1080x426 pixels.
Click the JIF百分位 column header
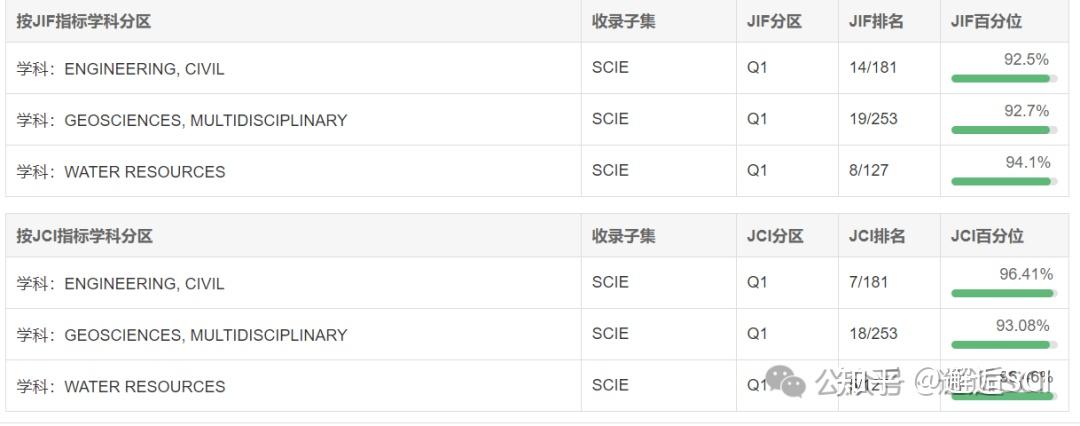(986, 21)
